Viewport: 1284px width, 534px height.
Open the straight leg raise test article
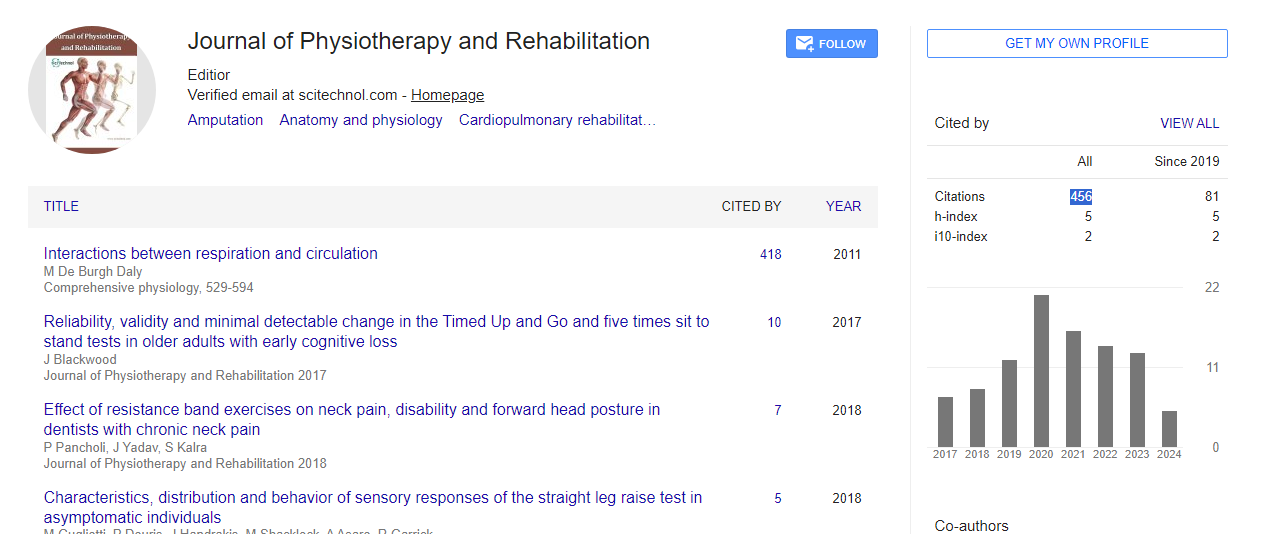373,508
